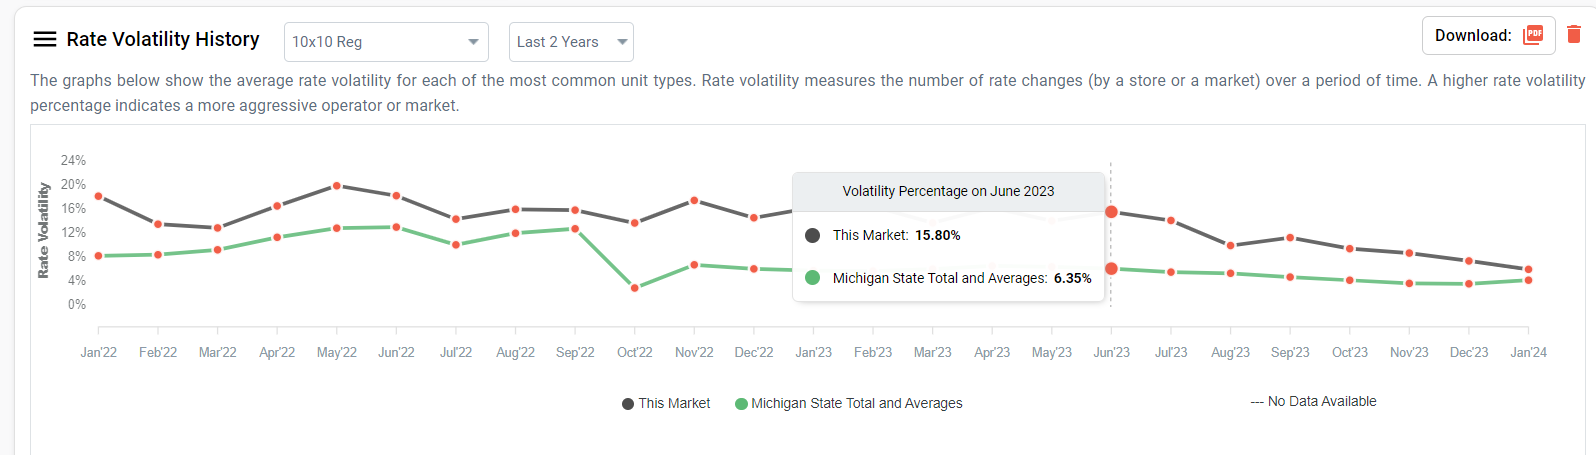This screenshot has height=455, width=1596.
Task: Click This Market data point for May'22
Action: [x=337, y=186]
